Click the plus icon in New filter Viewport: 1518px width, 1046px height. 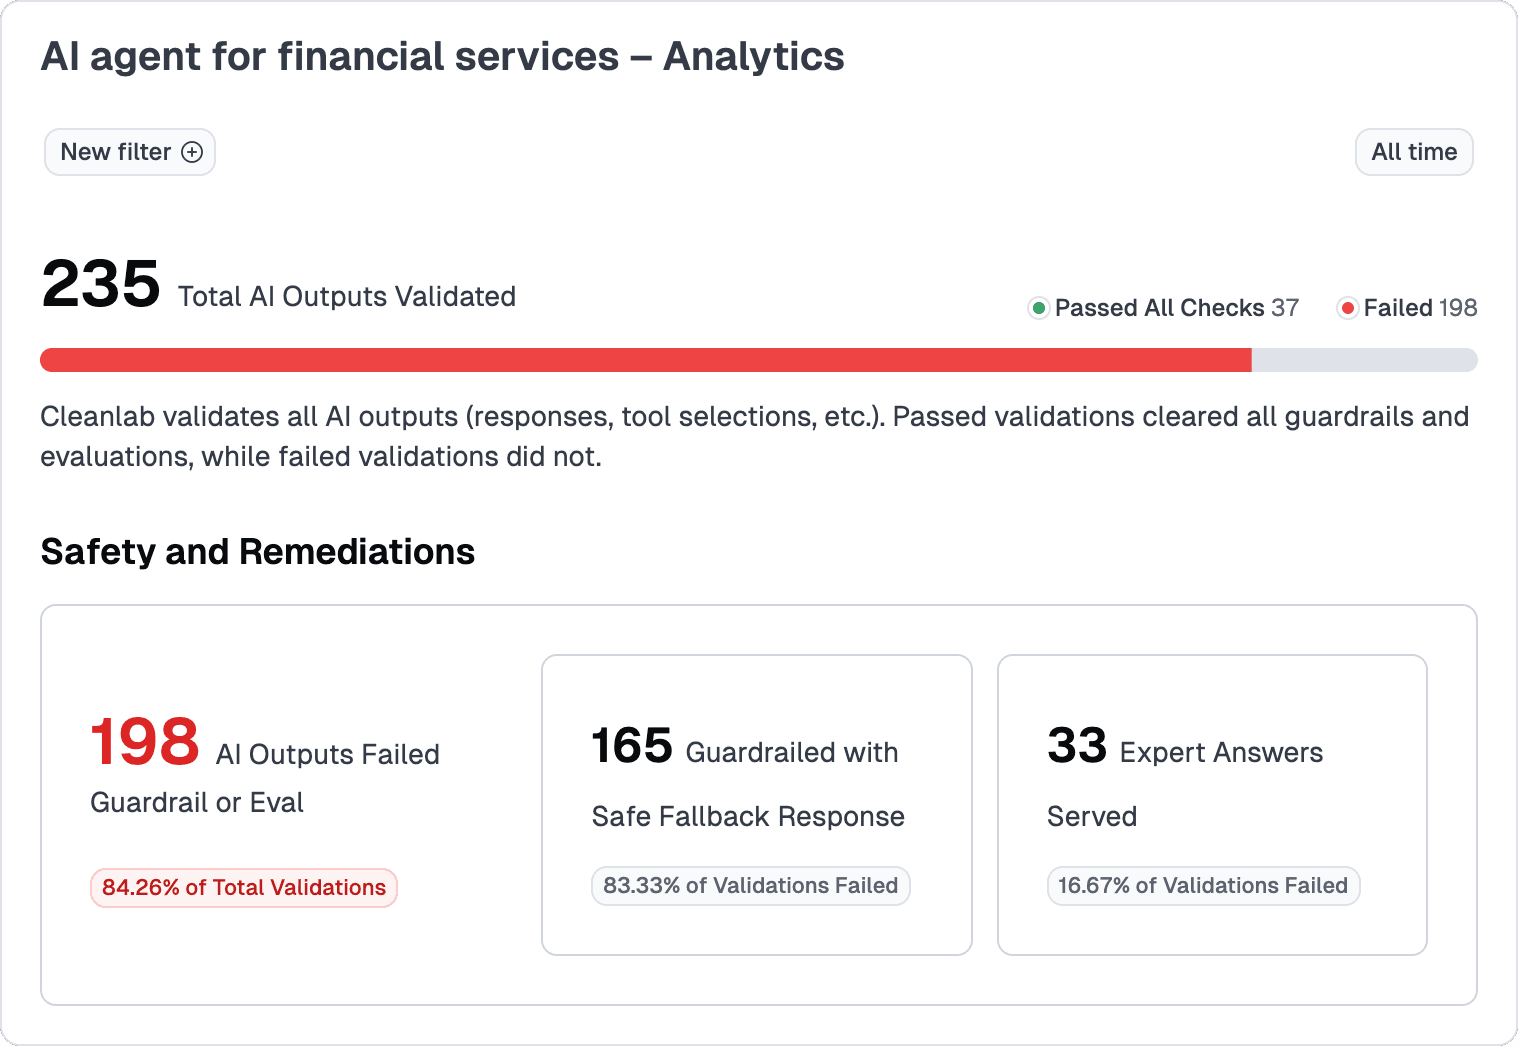[x=192, y=152]
